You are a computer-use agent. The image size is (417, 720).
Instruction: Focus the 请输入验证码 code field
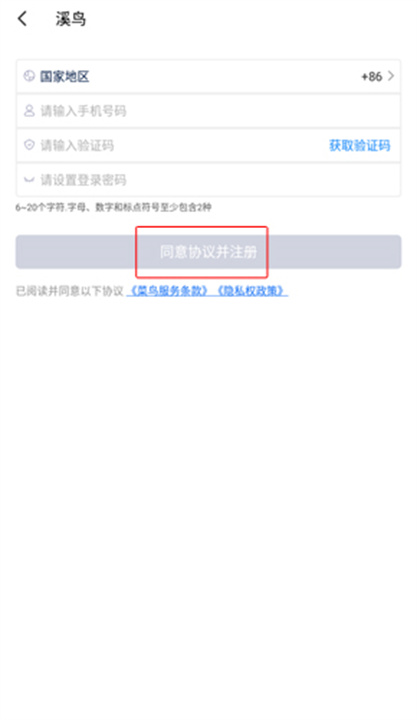[x=170, y=145]
